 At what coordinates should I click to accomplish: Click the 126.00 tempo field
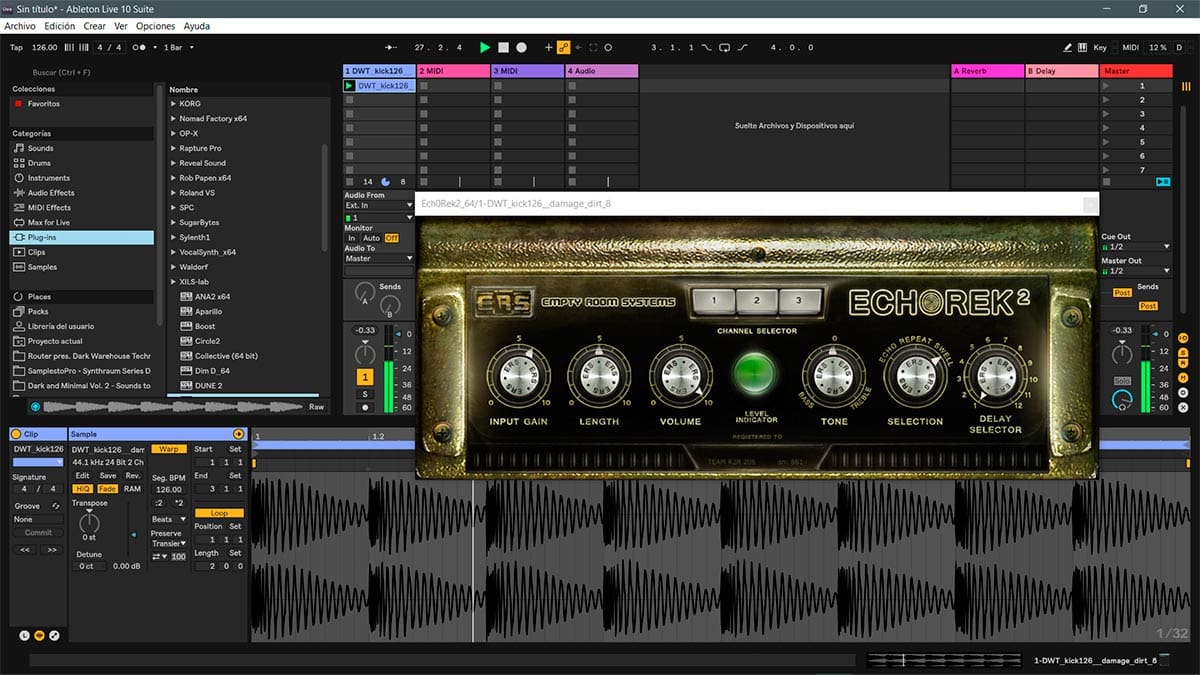pos(44,47)
